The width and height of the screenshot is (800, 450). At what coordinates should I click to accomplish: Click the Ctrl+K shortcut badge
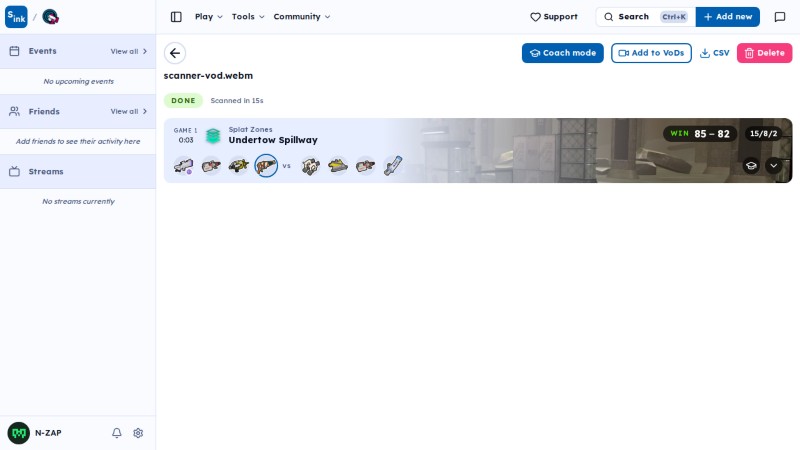[x=673, y=17]
